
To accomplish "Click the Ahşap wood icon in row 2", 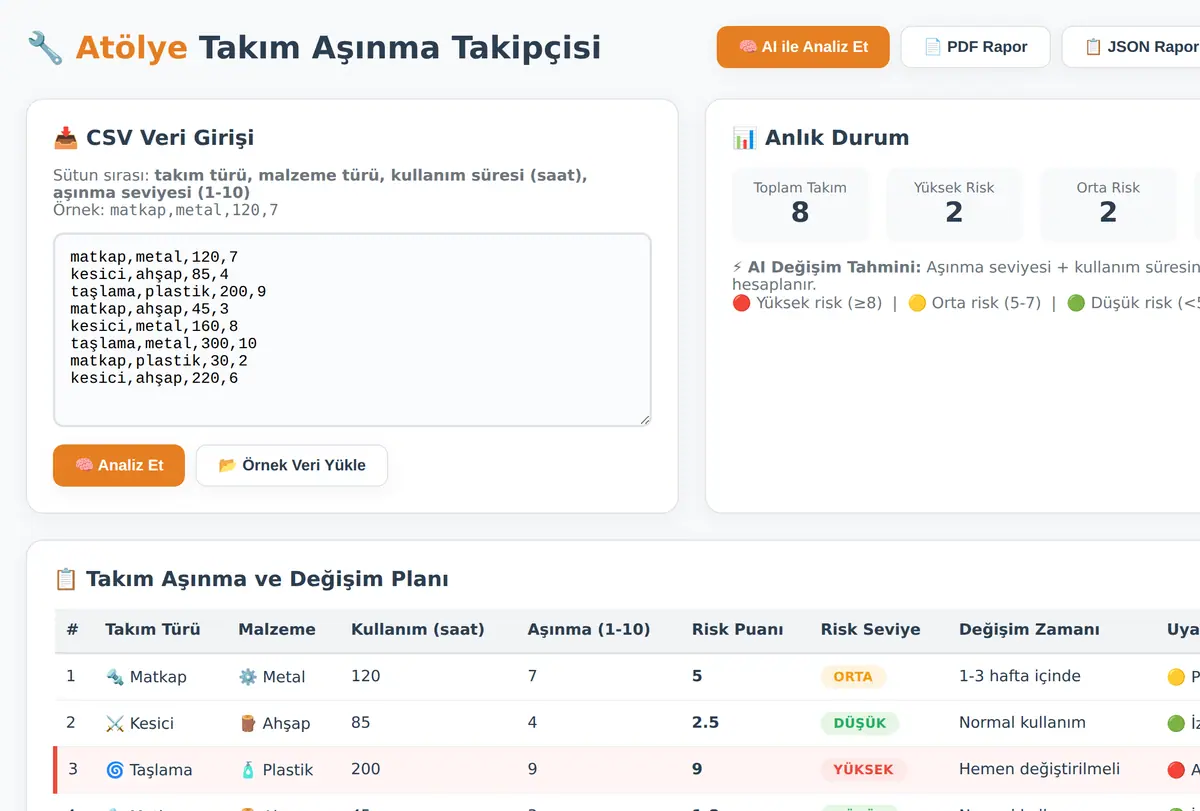I will (x=247, y=723).
